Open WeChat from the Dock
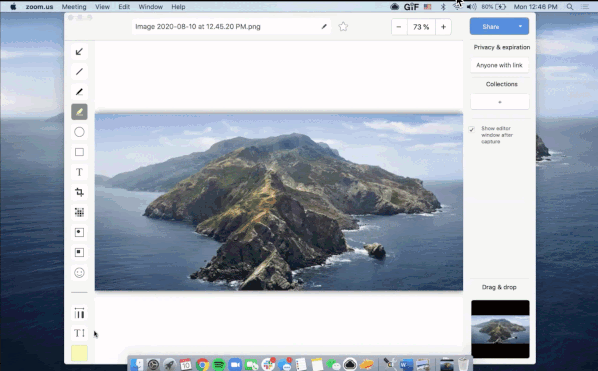 coord(333,365)
